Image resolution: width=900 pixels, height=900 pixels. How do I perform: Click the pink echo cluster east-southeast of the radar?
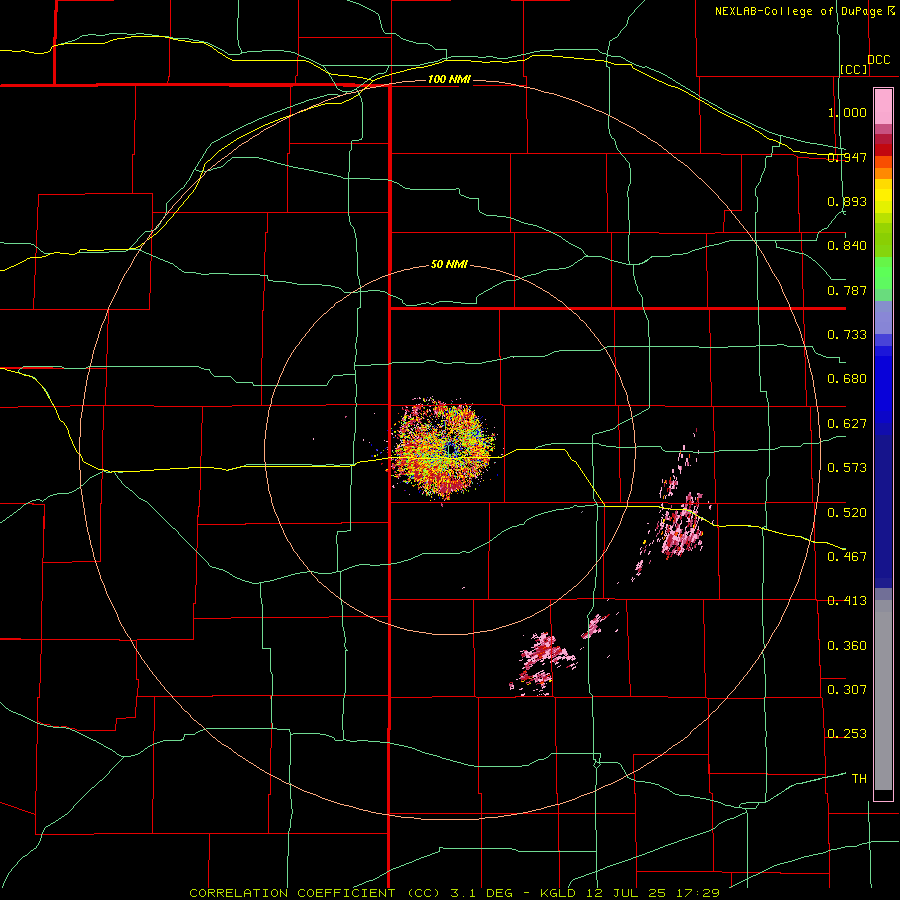click(x=682, y=525)
